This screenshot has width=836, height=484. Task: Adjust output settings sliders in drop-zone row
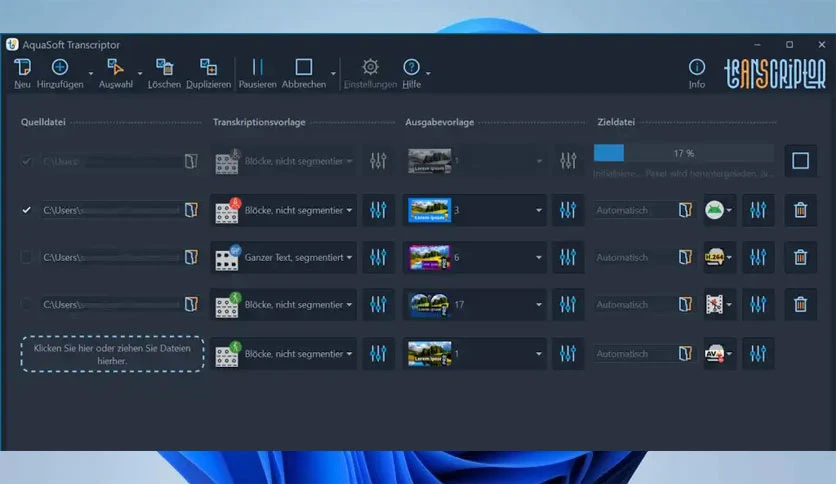(568, 353)
